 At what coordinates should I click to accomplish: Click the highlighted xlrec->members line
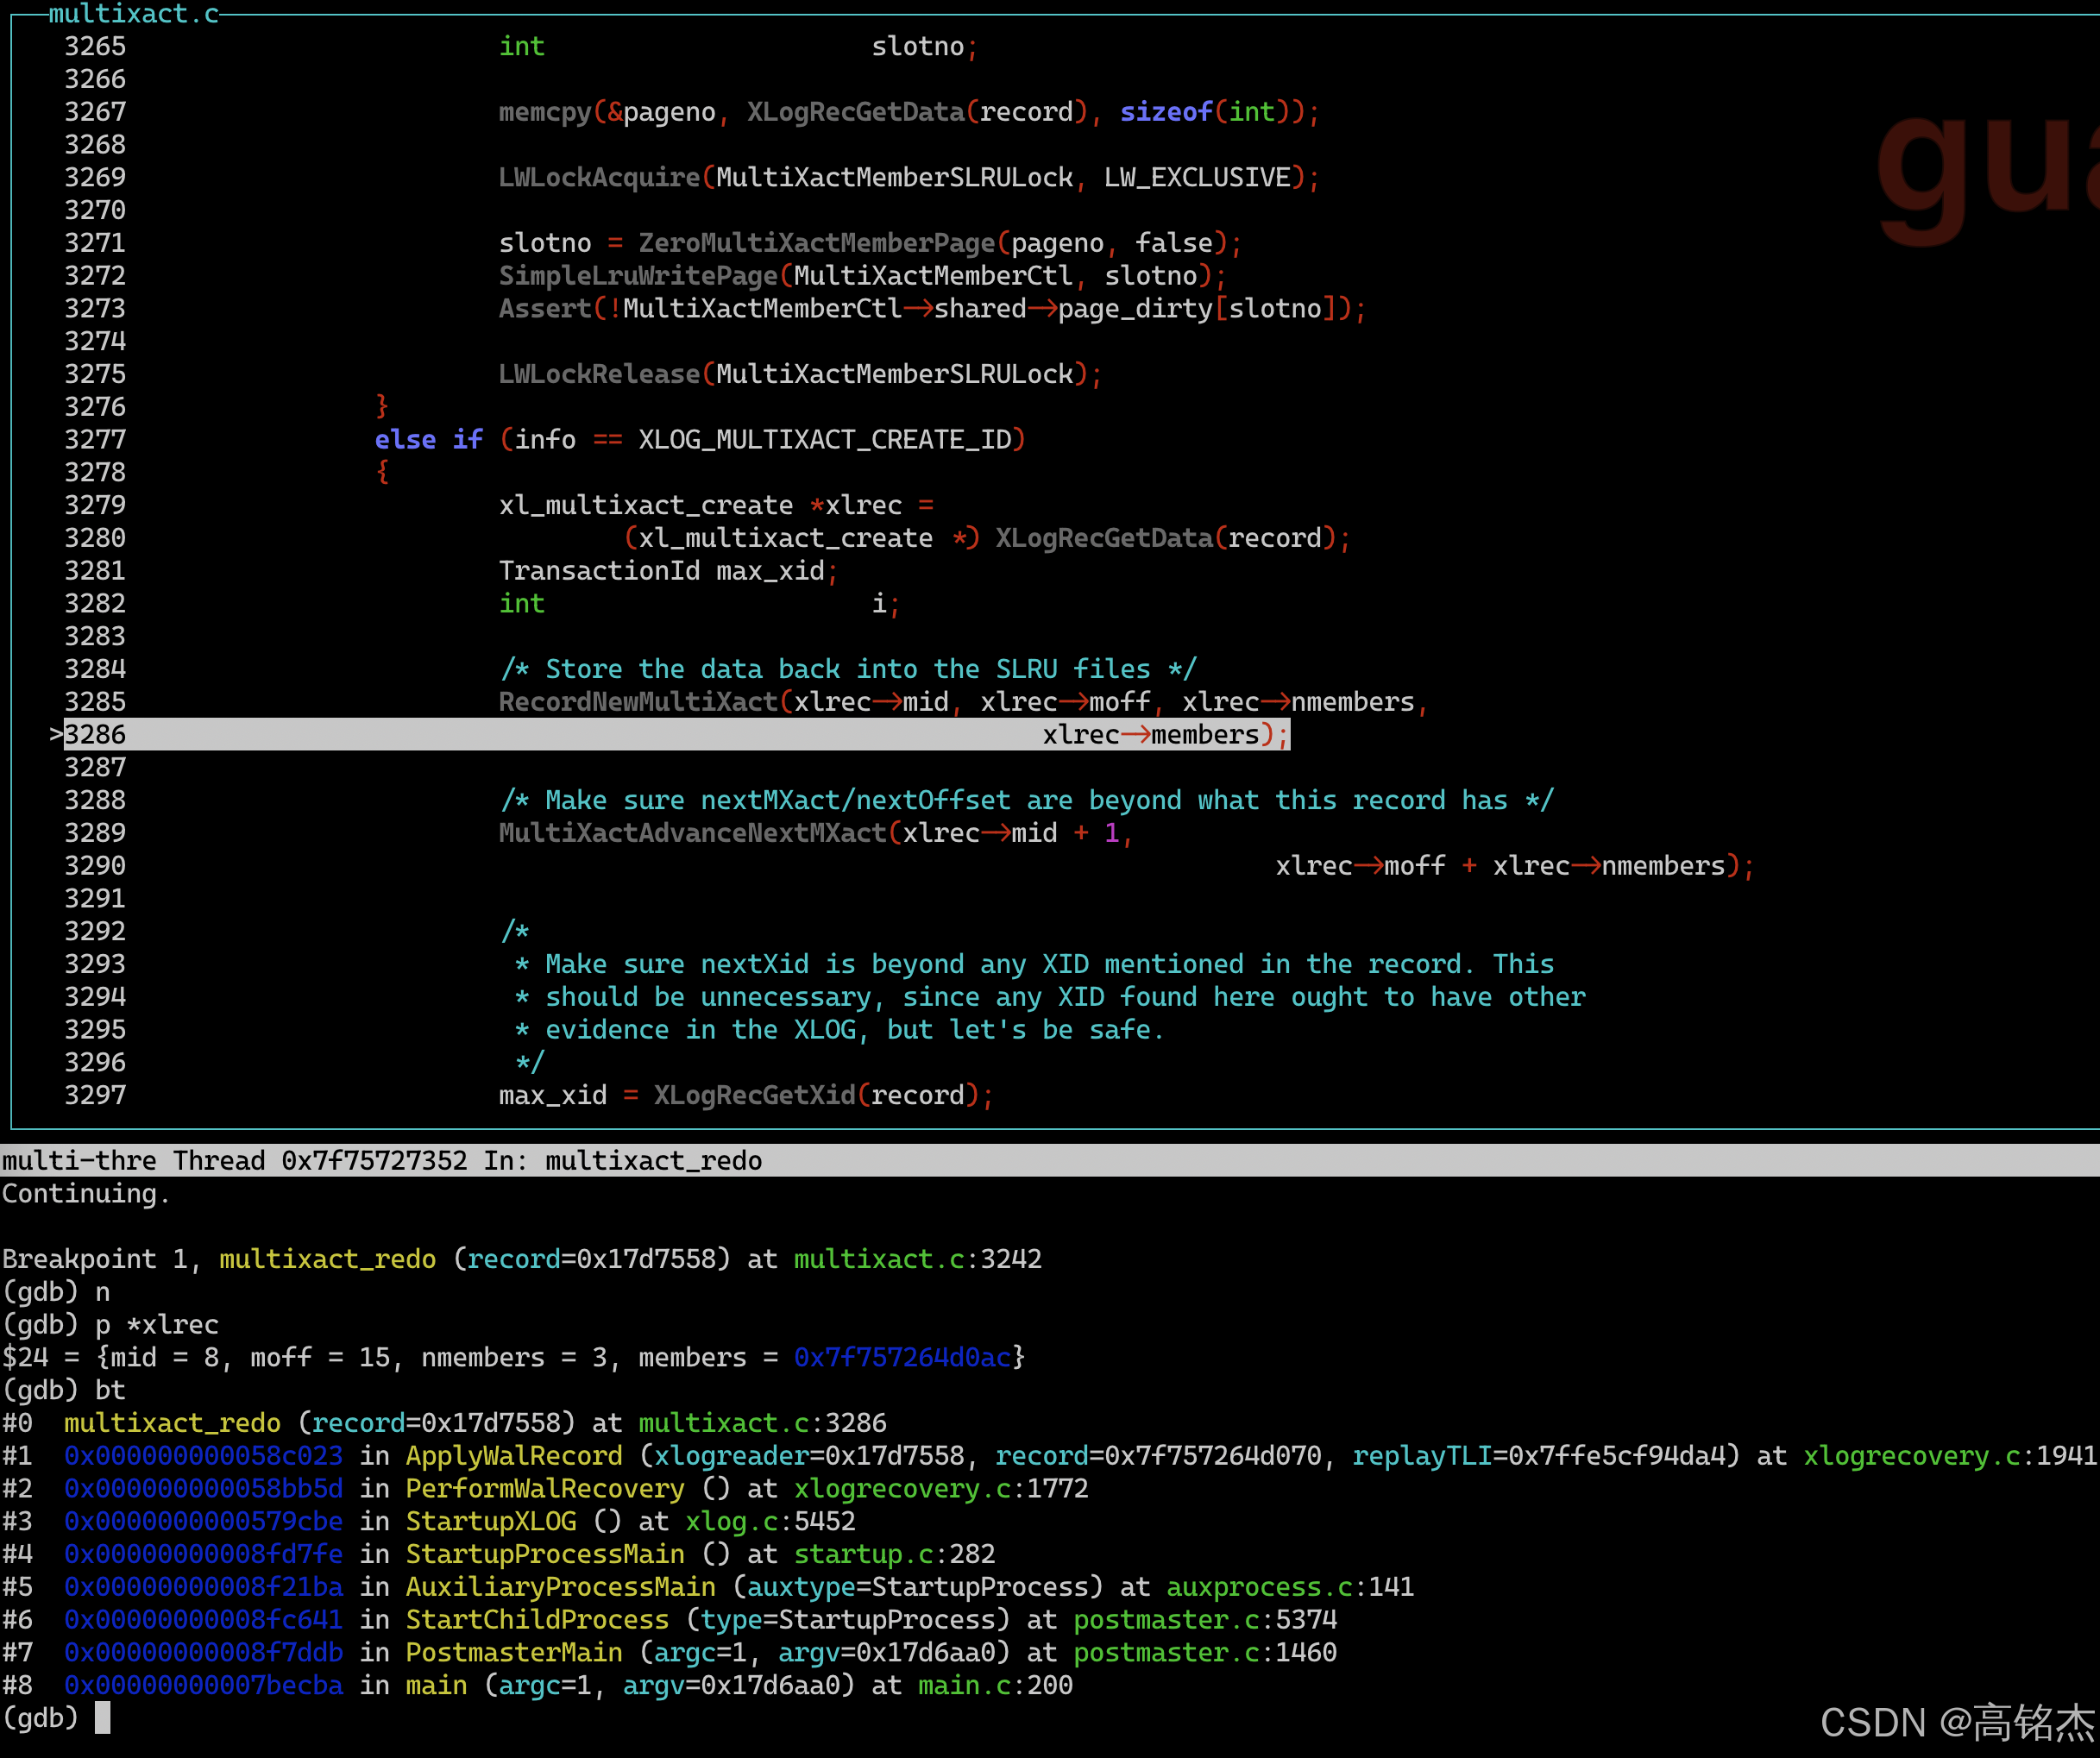pos(1150,735)
